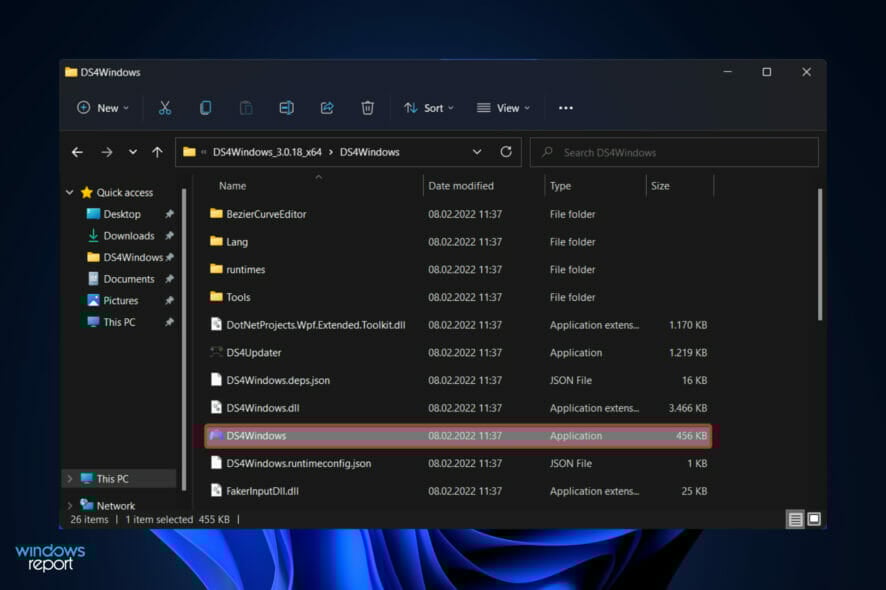Select the DS4Updater application file
This screenshot has width=886, height=590.
click(254, 353)
